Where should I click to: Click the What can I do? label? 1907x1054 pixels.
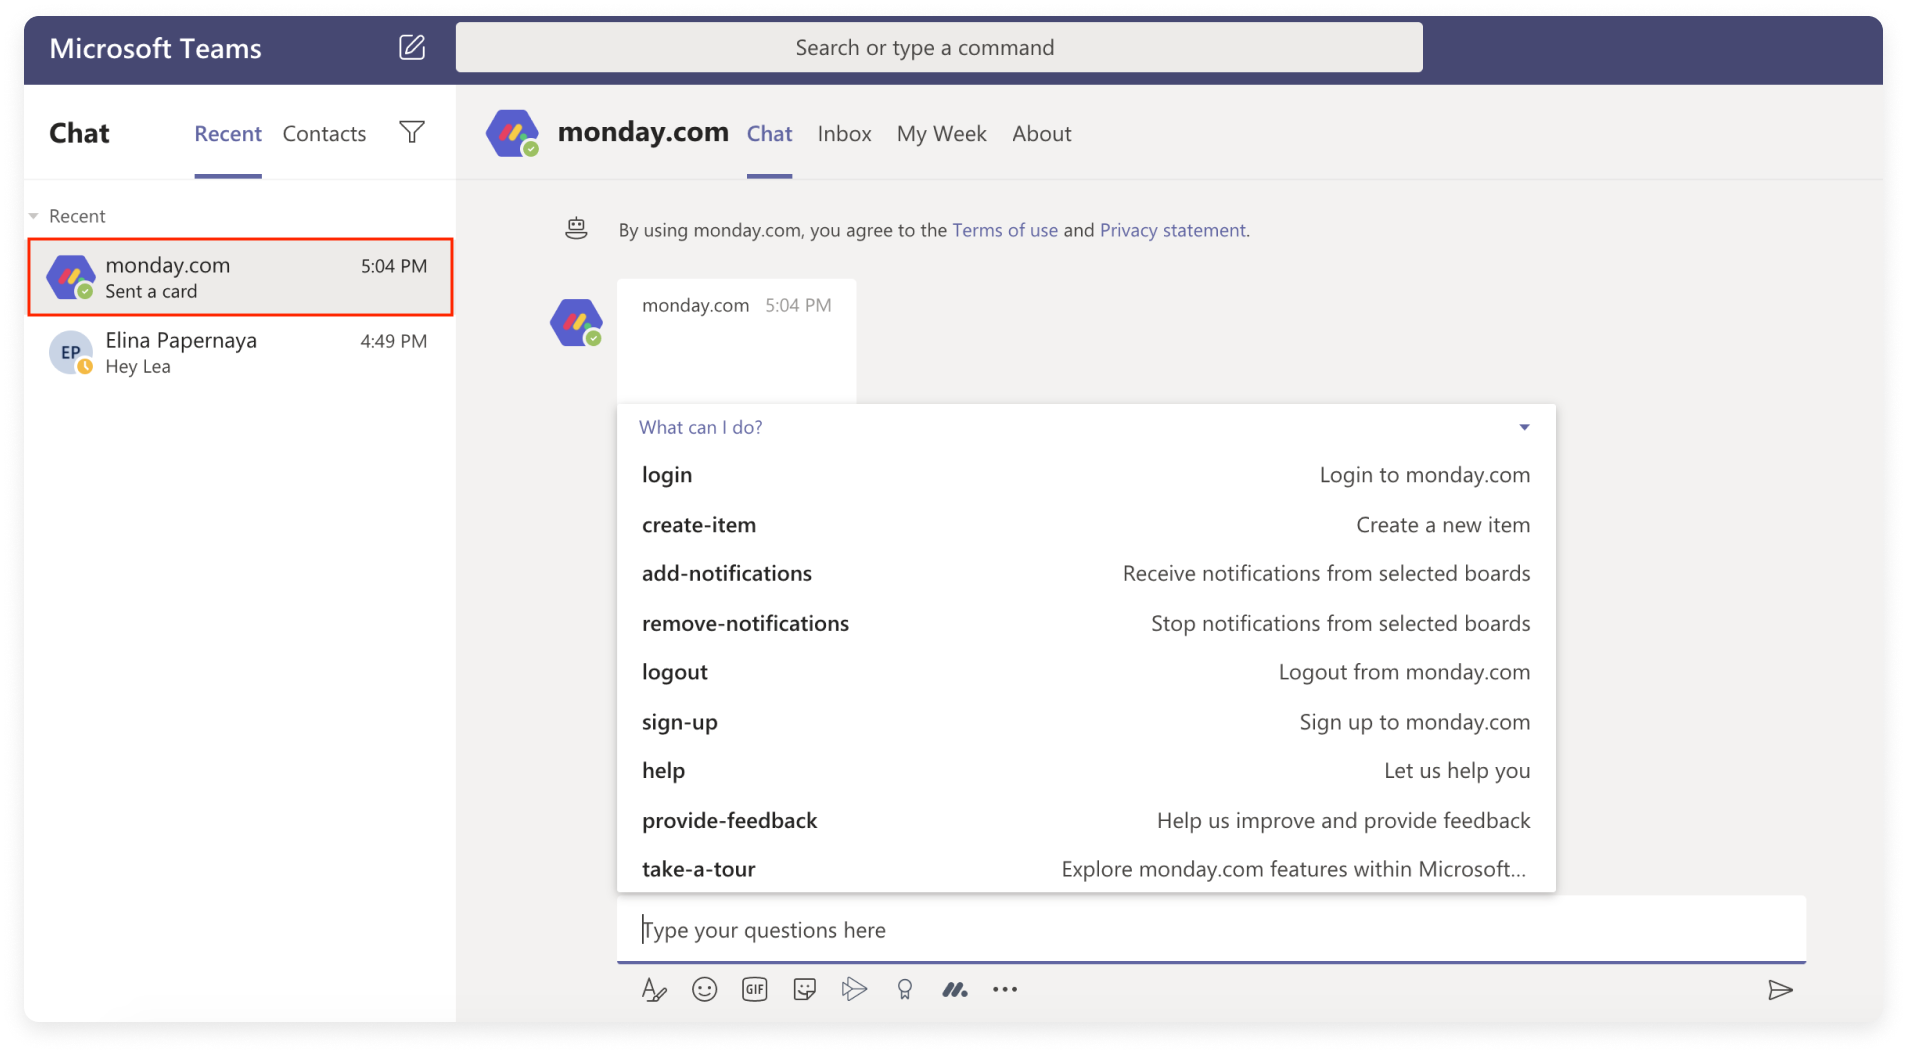point(700,427)
